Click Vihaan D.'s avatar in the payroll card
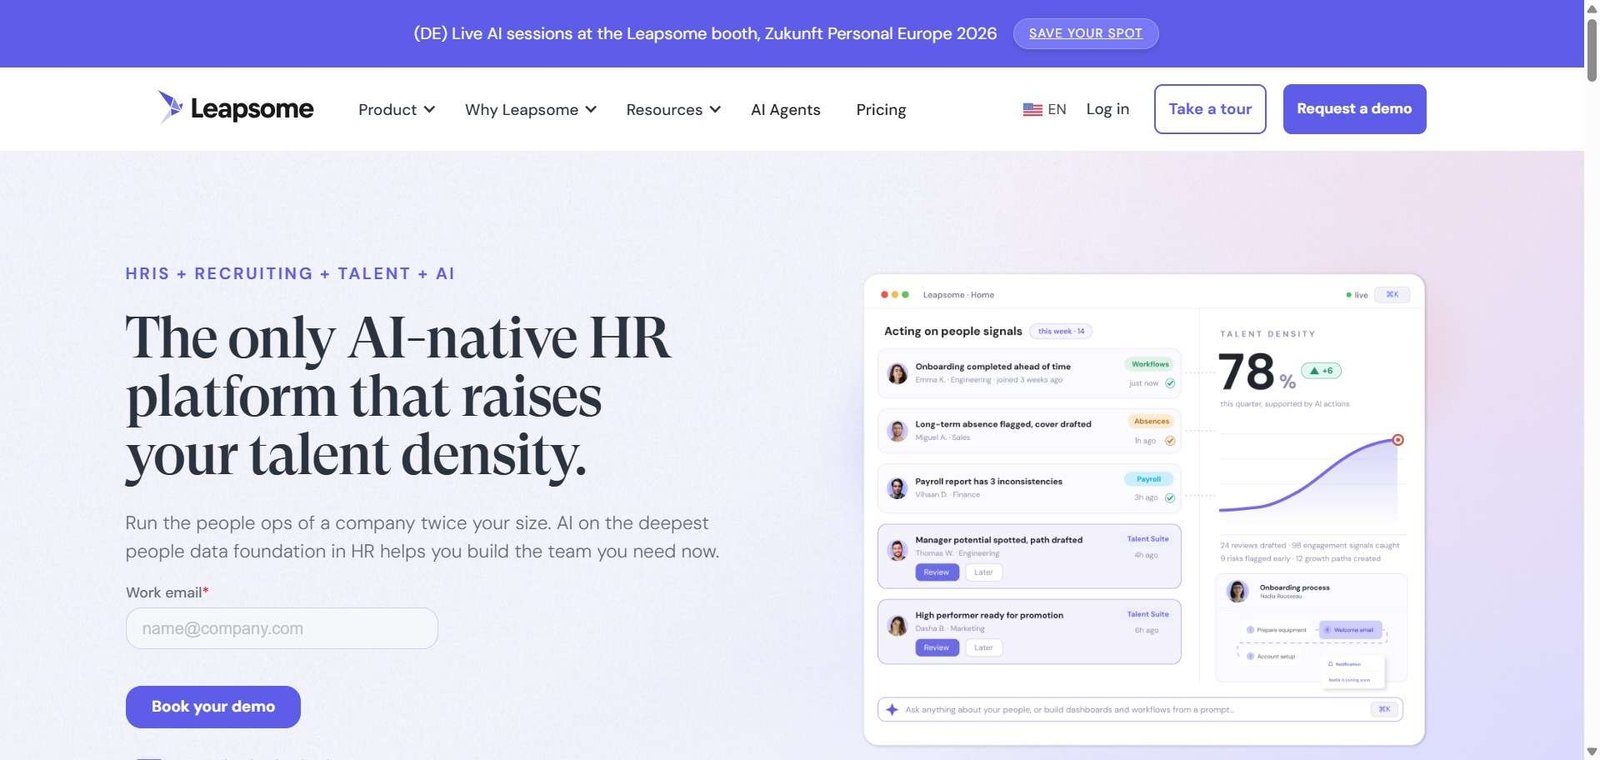The height and width of the screenshot is (760, 1600). [x=898, y=488]
